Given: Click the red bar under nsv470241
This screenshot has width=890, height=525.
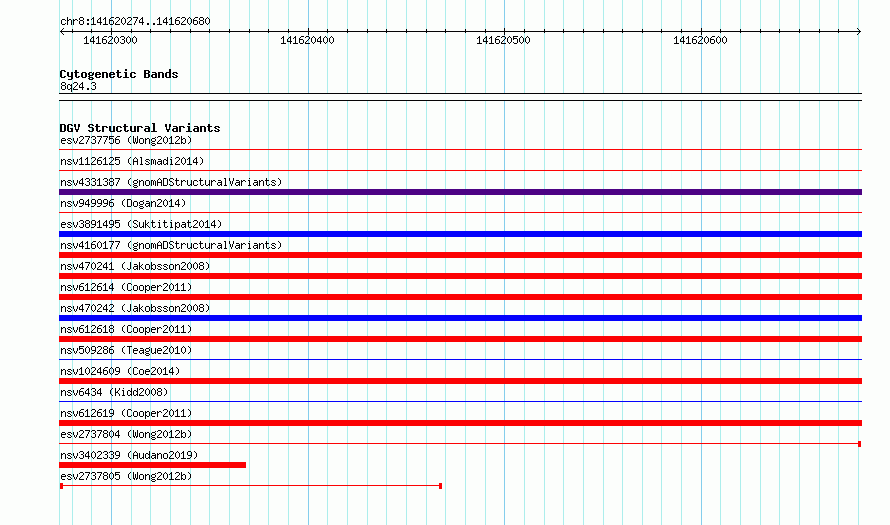Looking at the screenshot, I should tap(460, 276).
